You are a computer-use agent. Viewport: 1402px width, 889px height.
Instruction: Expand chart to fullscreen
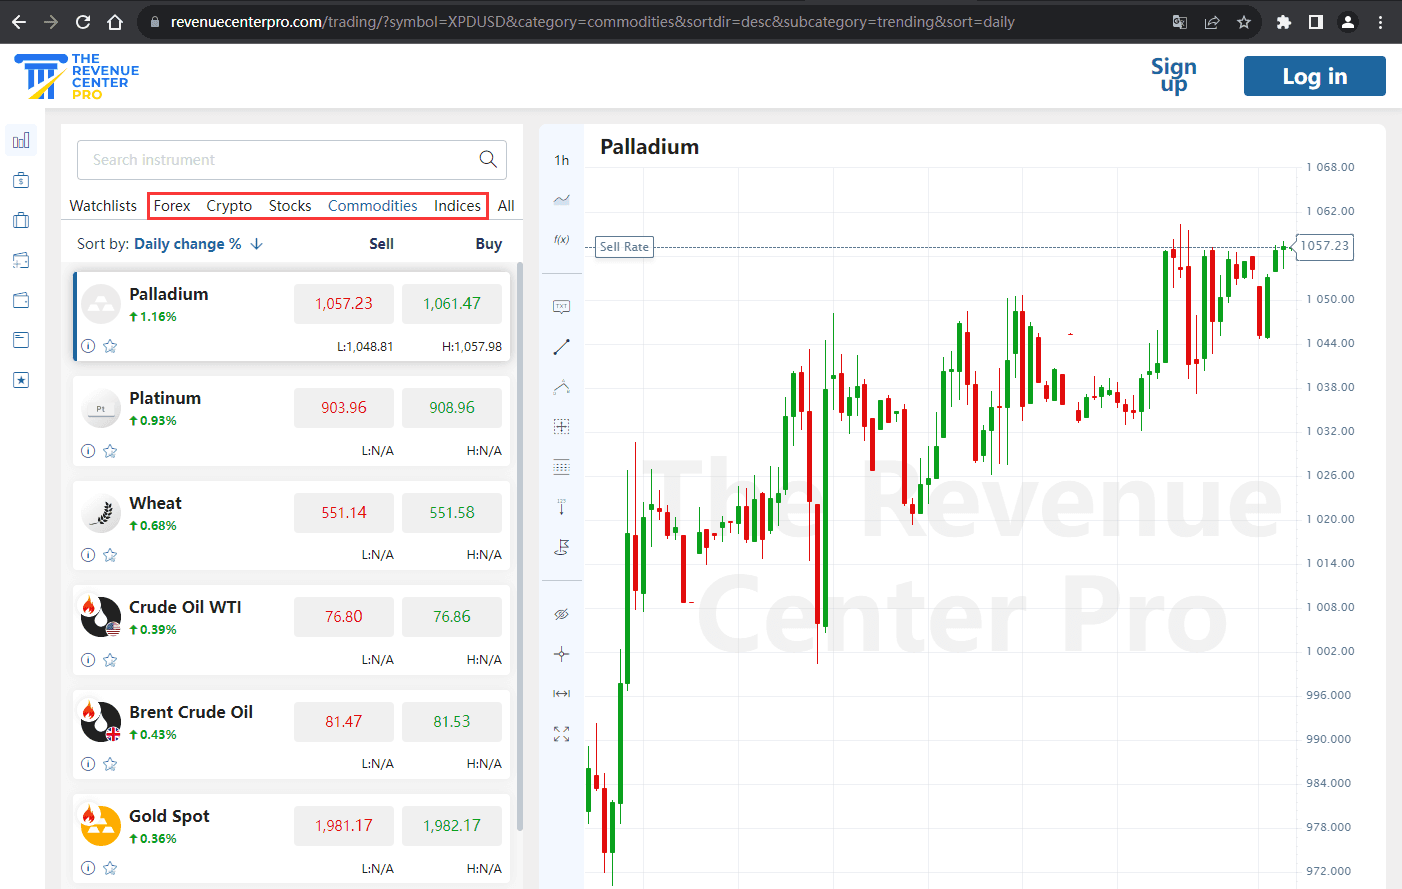coord(561,734)
